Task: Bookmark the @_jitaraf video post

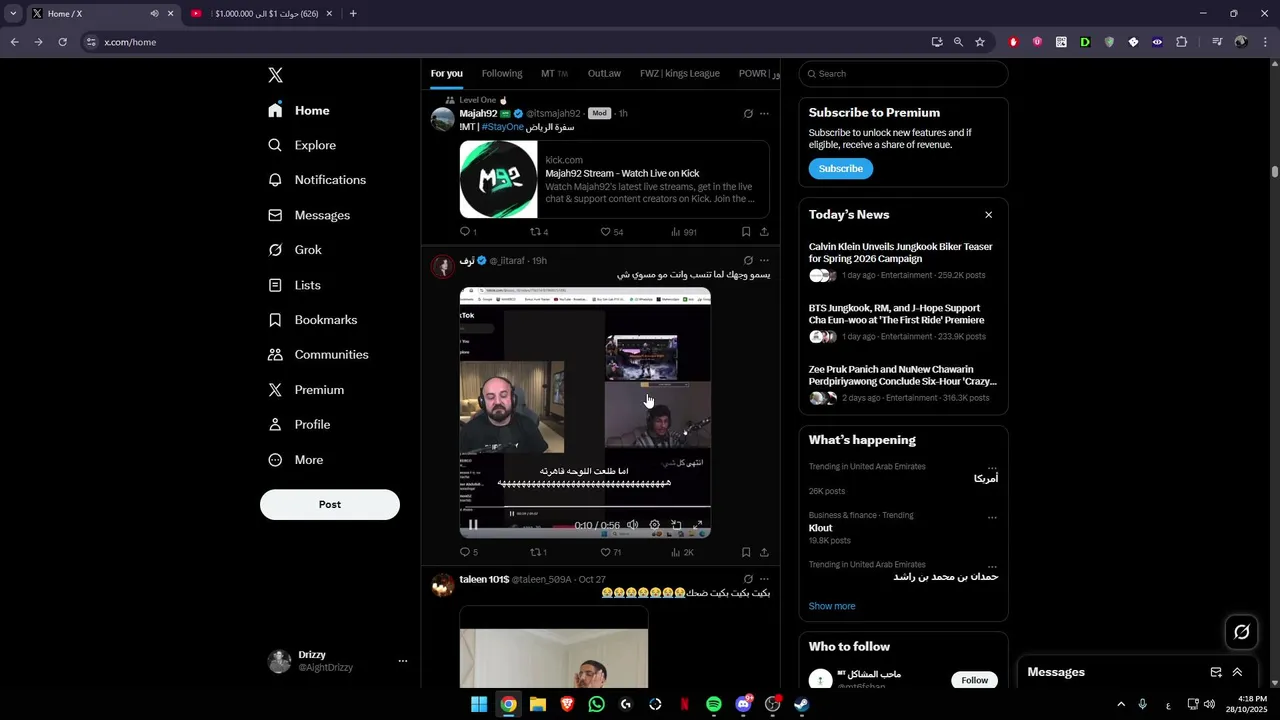Action: (746, 552)
